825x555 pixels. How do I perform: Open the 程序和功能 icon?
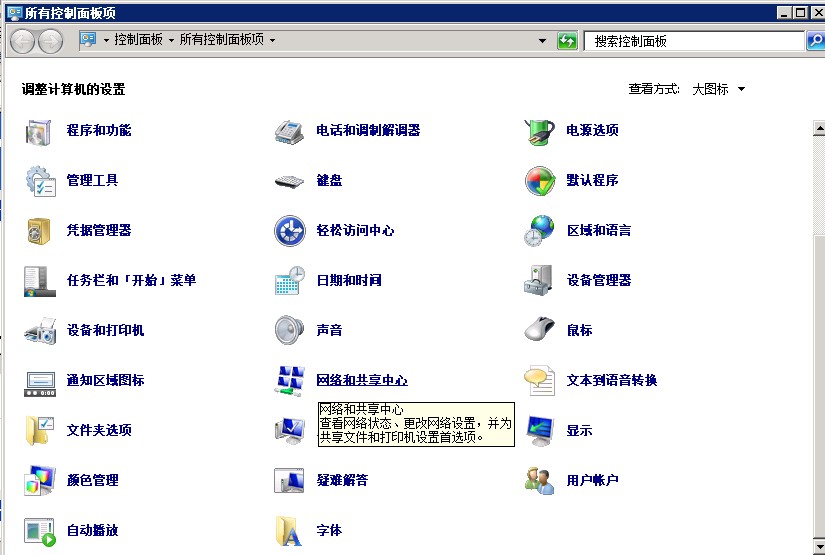[38, 131]
